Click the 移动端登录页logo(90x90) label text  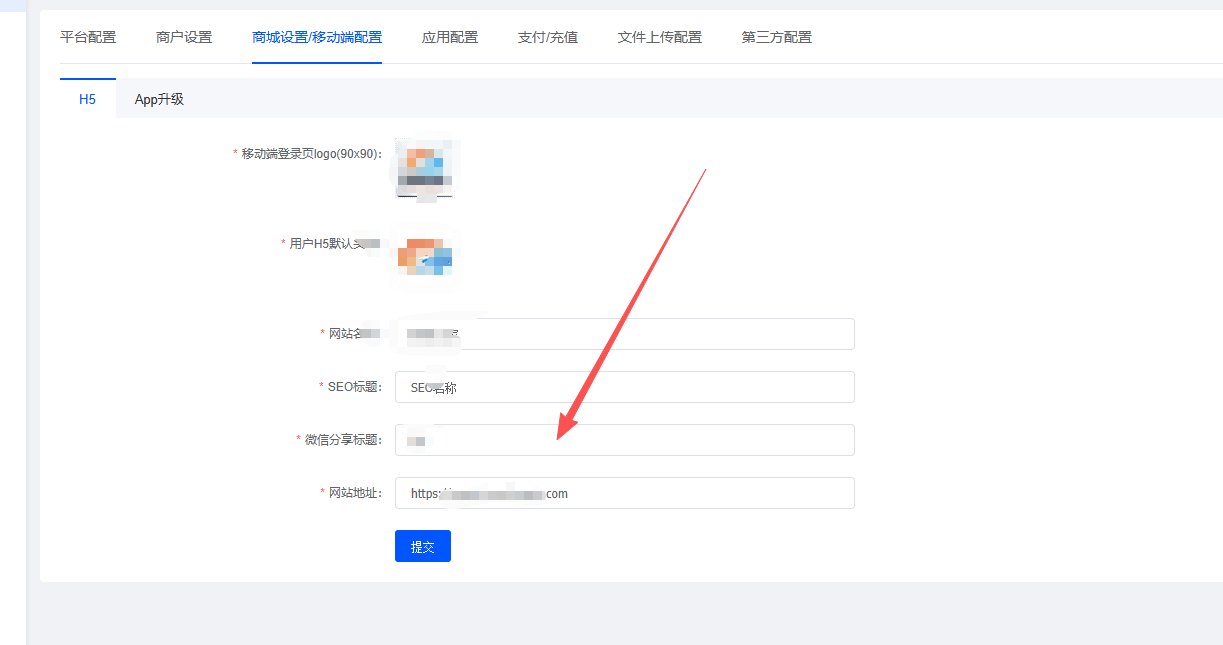tap(310, 154)
